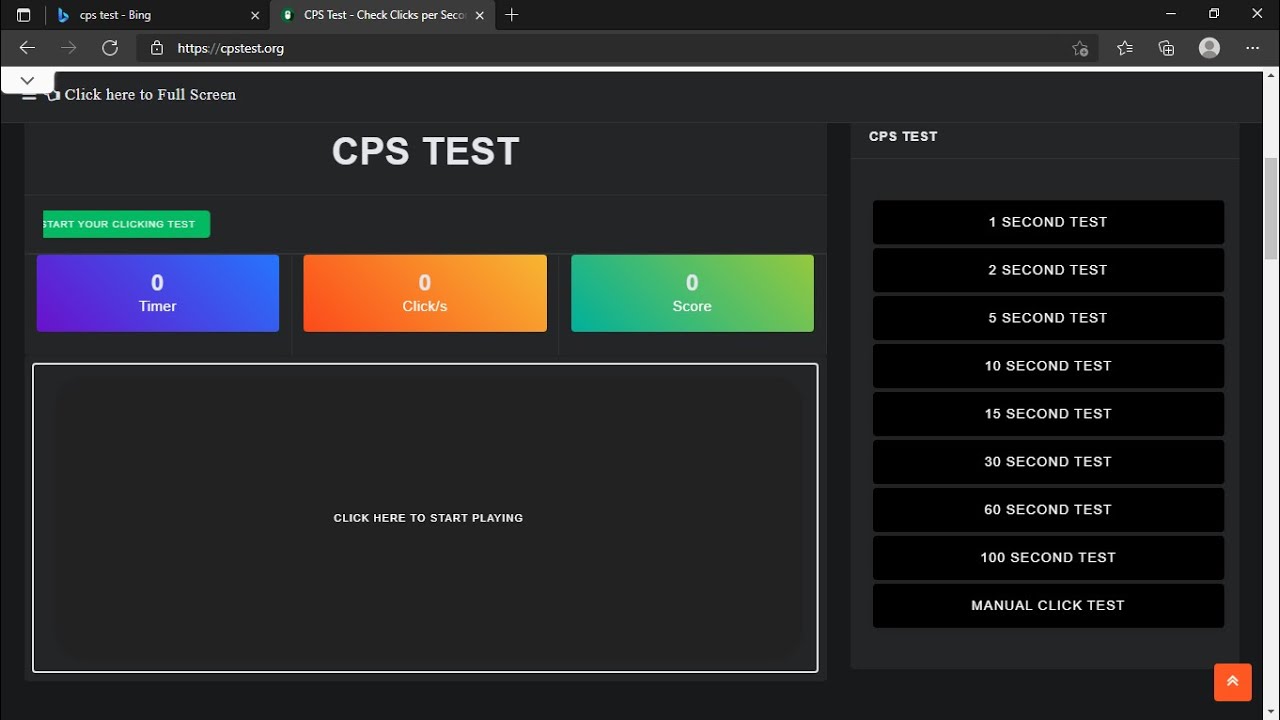Choose the MANUAL CLICK TEST button
1280x720 pixels.
click(x=1048, y=606)
